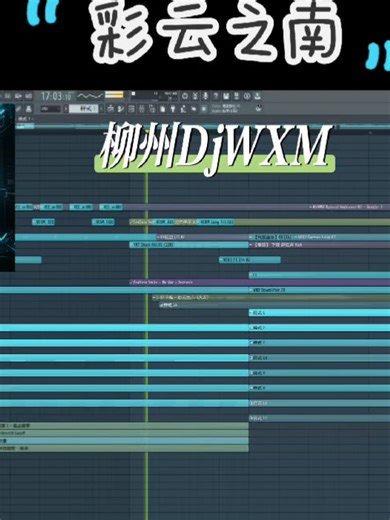The width and height of the screenshot is (390, 520).
Task: Click the save project floppy icon
Action: [226, 96]
